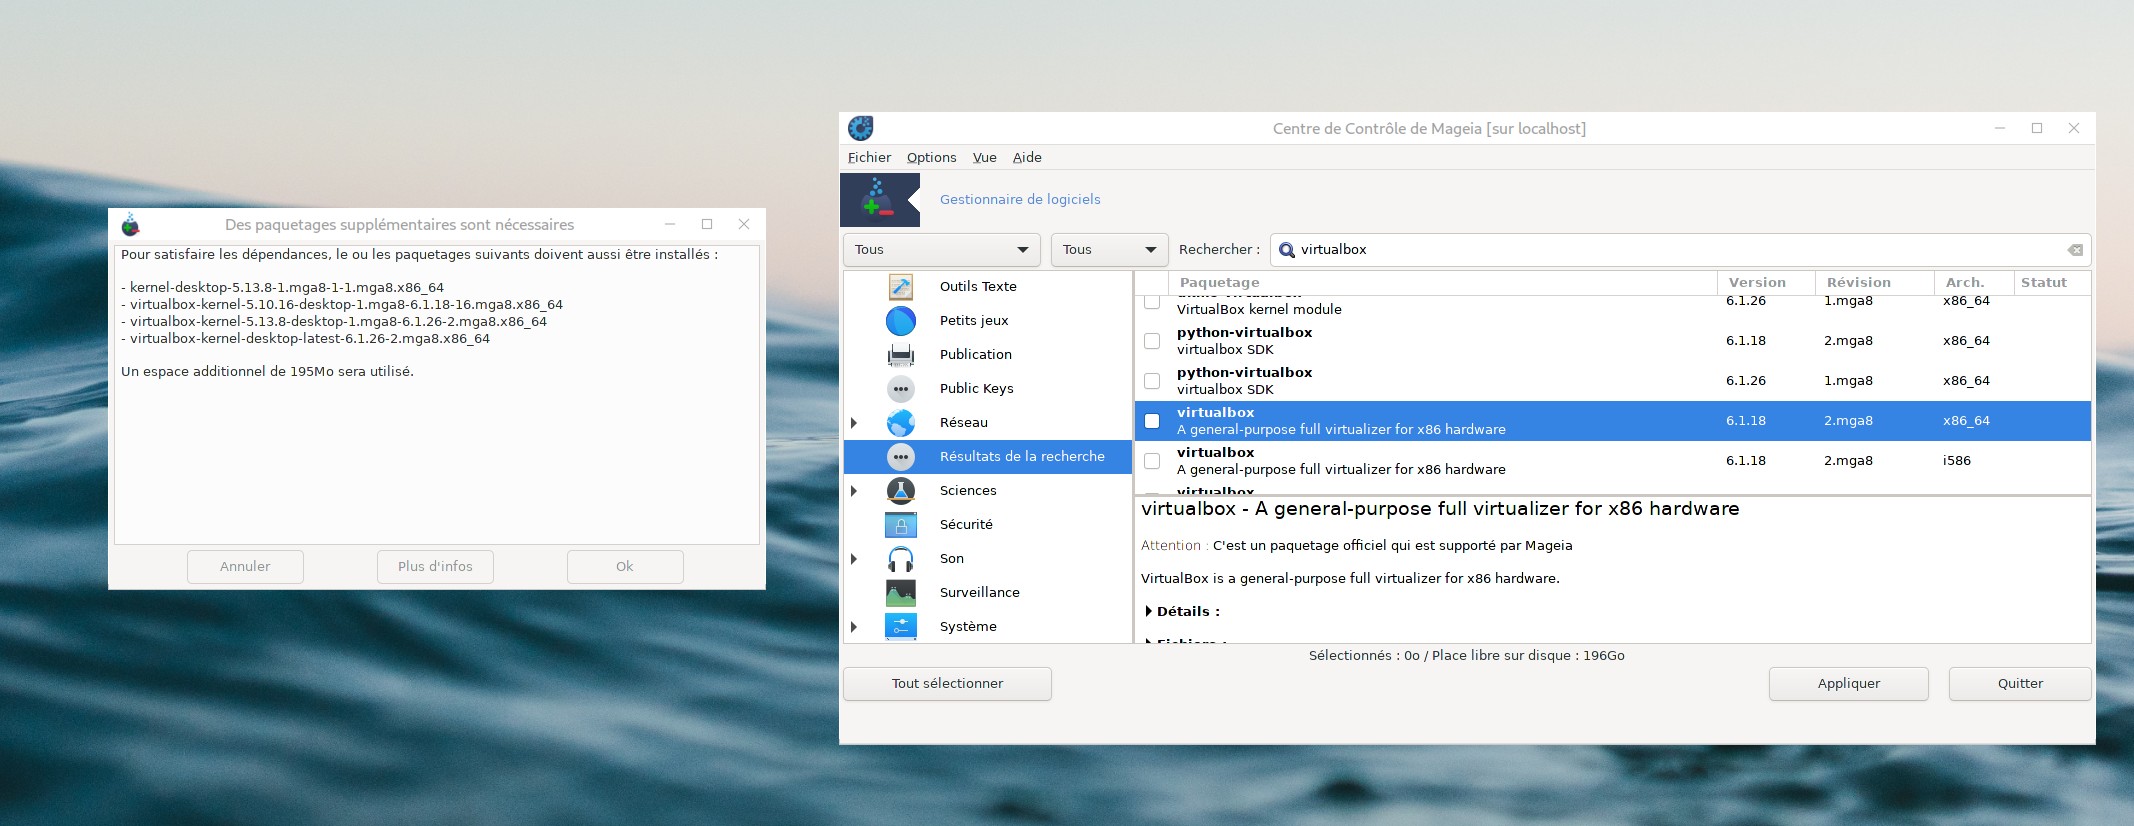2134x826 pixels.
Task: Click the Sécurité padlock icon
Action: click(901, 525)
